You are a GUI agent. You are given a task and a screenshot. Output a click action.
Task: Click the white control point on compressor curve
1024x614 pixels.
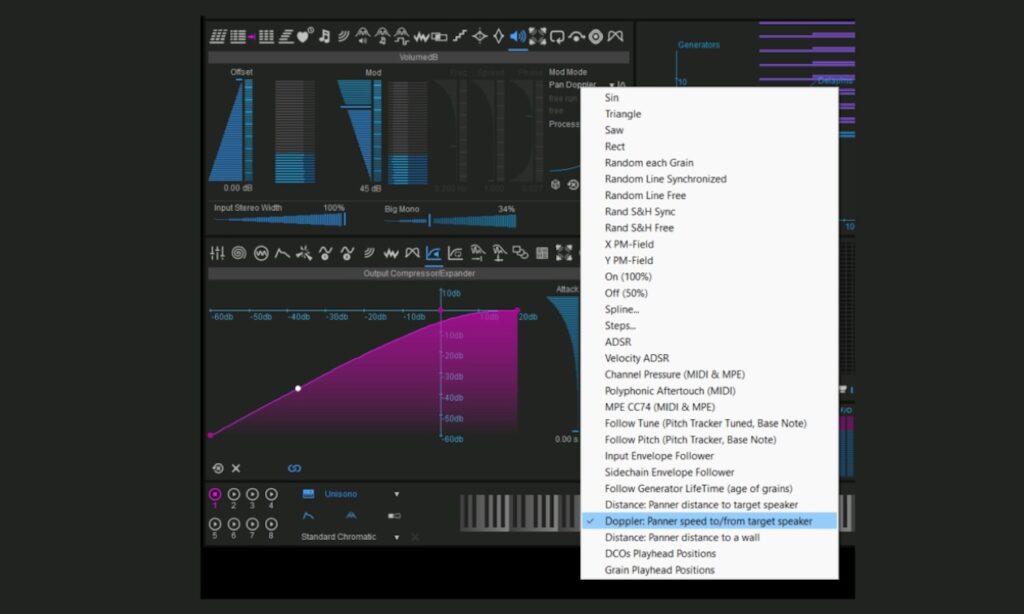(x=298, y=388)
